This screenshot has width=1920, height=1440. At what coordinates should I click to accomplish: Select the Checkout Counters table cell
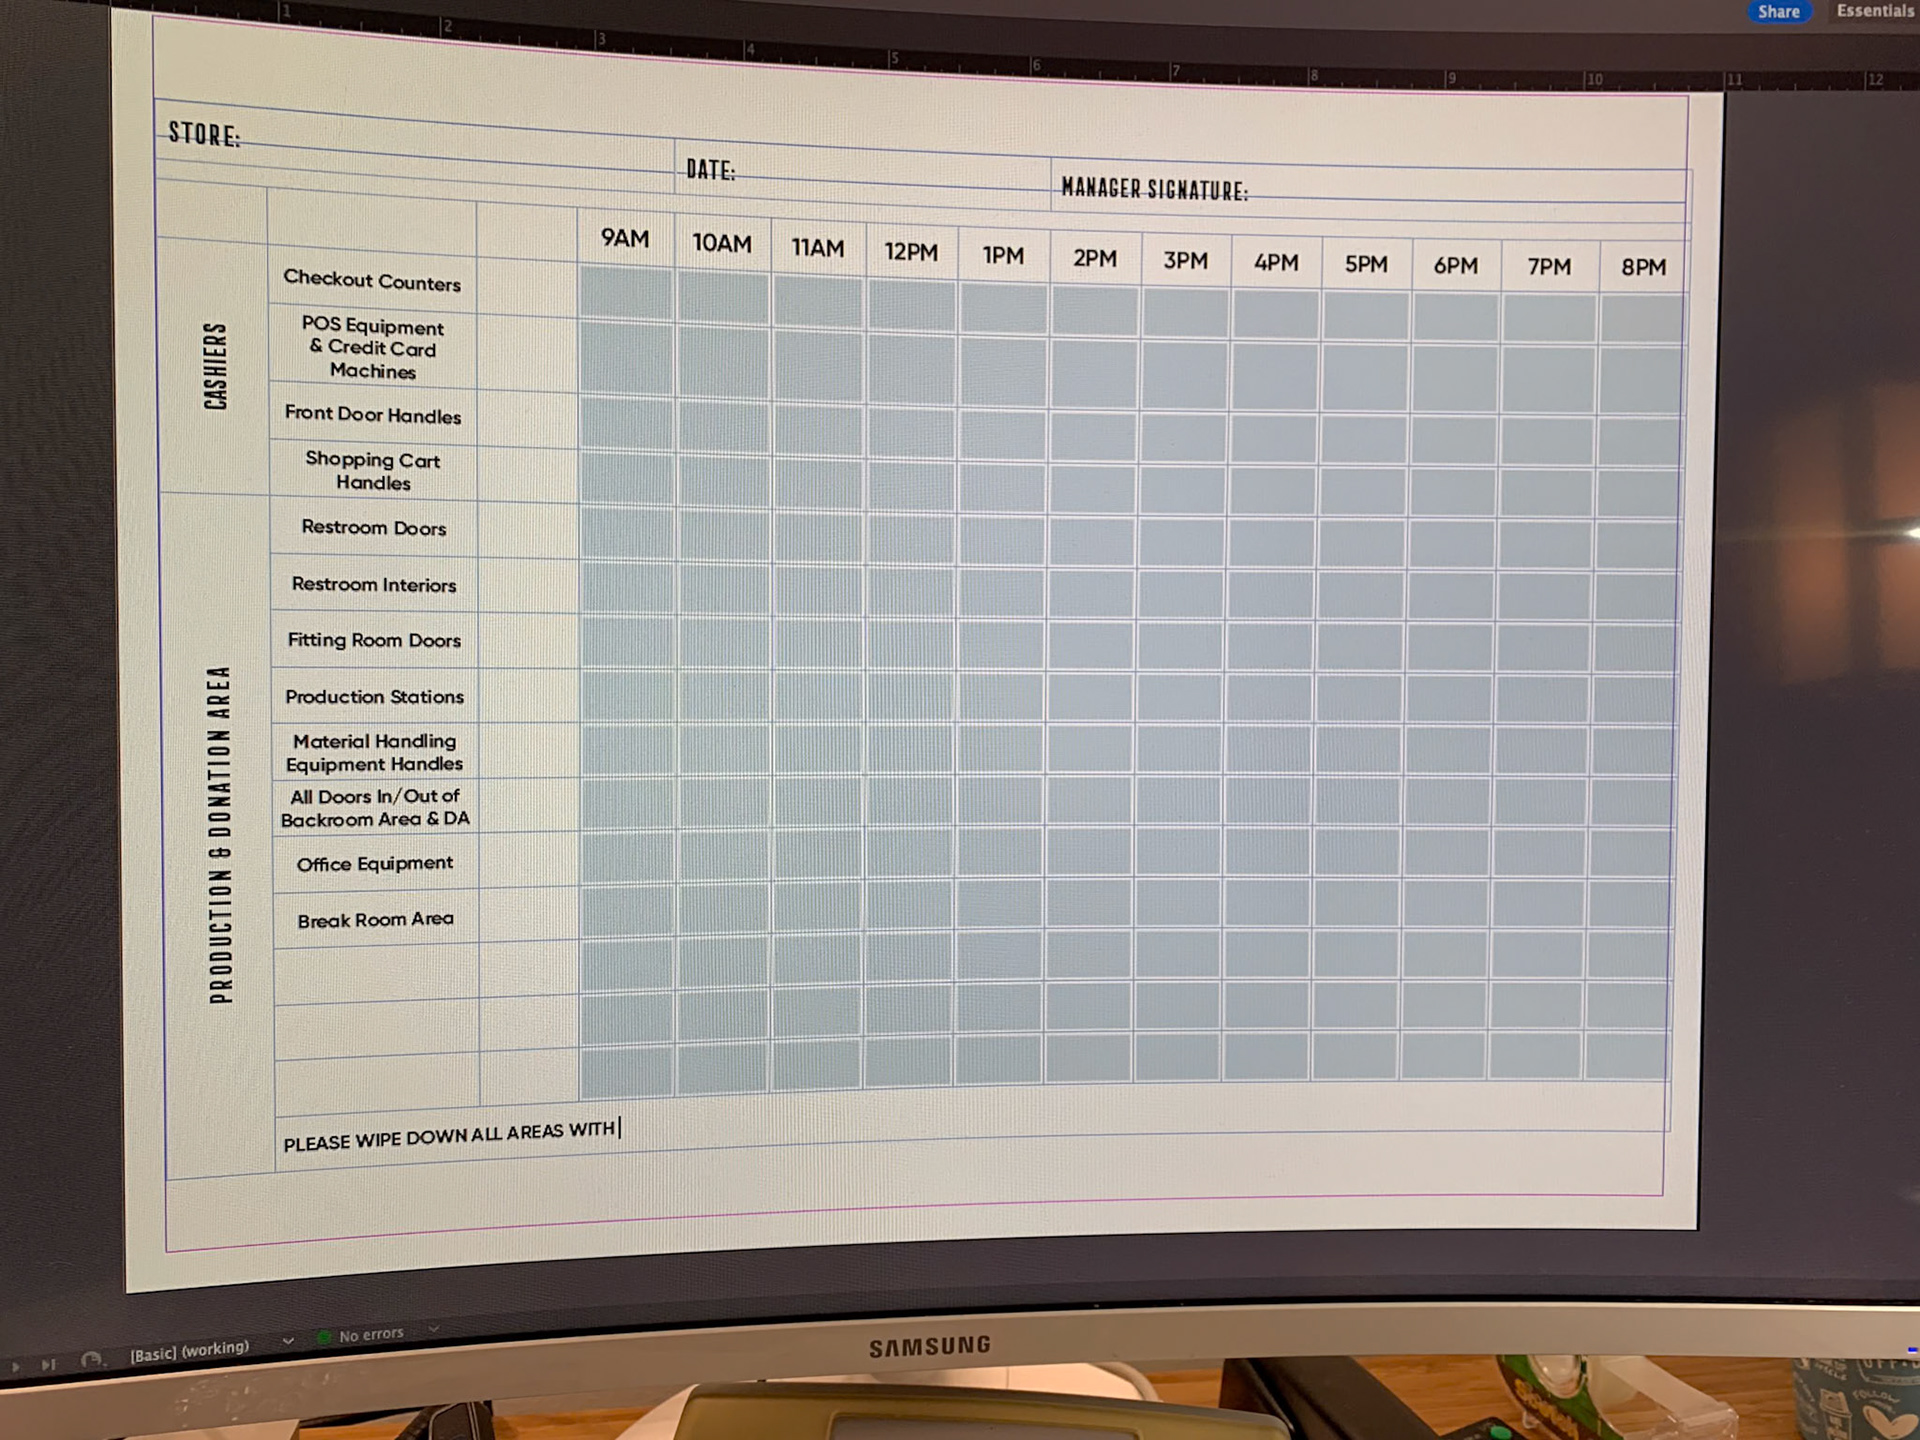[372, 280]
